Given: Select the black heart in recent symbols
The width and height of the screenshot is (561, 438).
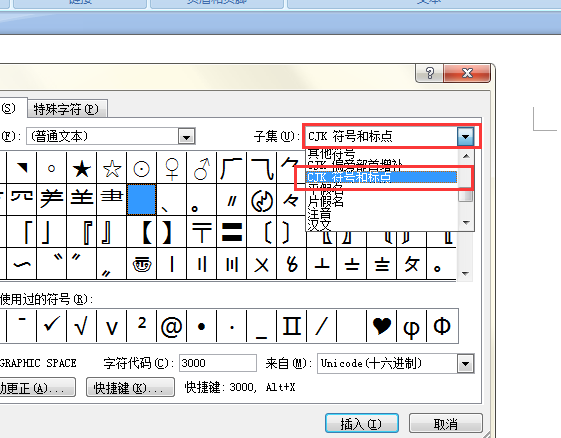Looking at the screenshot, I should (x=382, y=326).
